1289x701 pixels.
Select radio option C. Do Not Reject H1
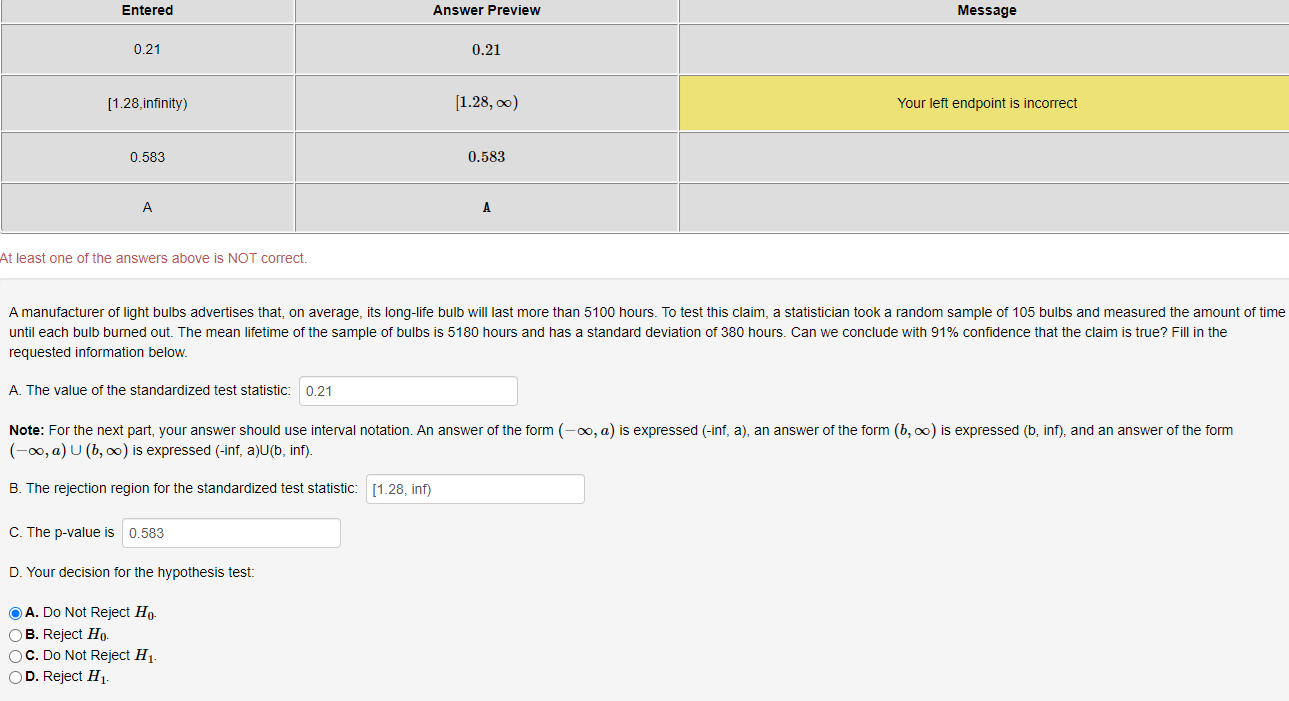coord(16,656)
